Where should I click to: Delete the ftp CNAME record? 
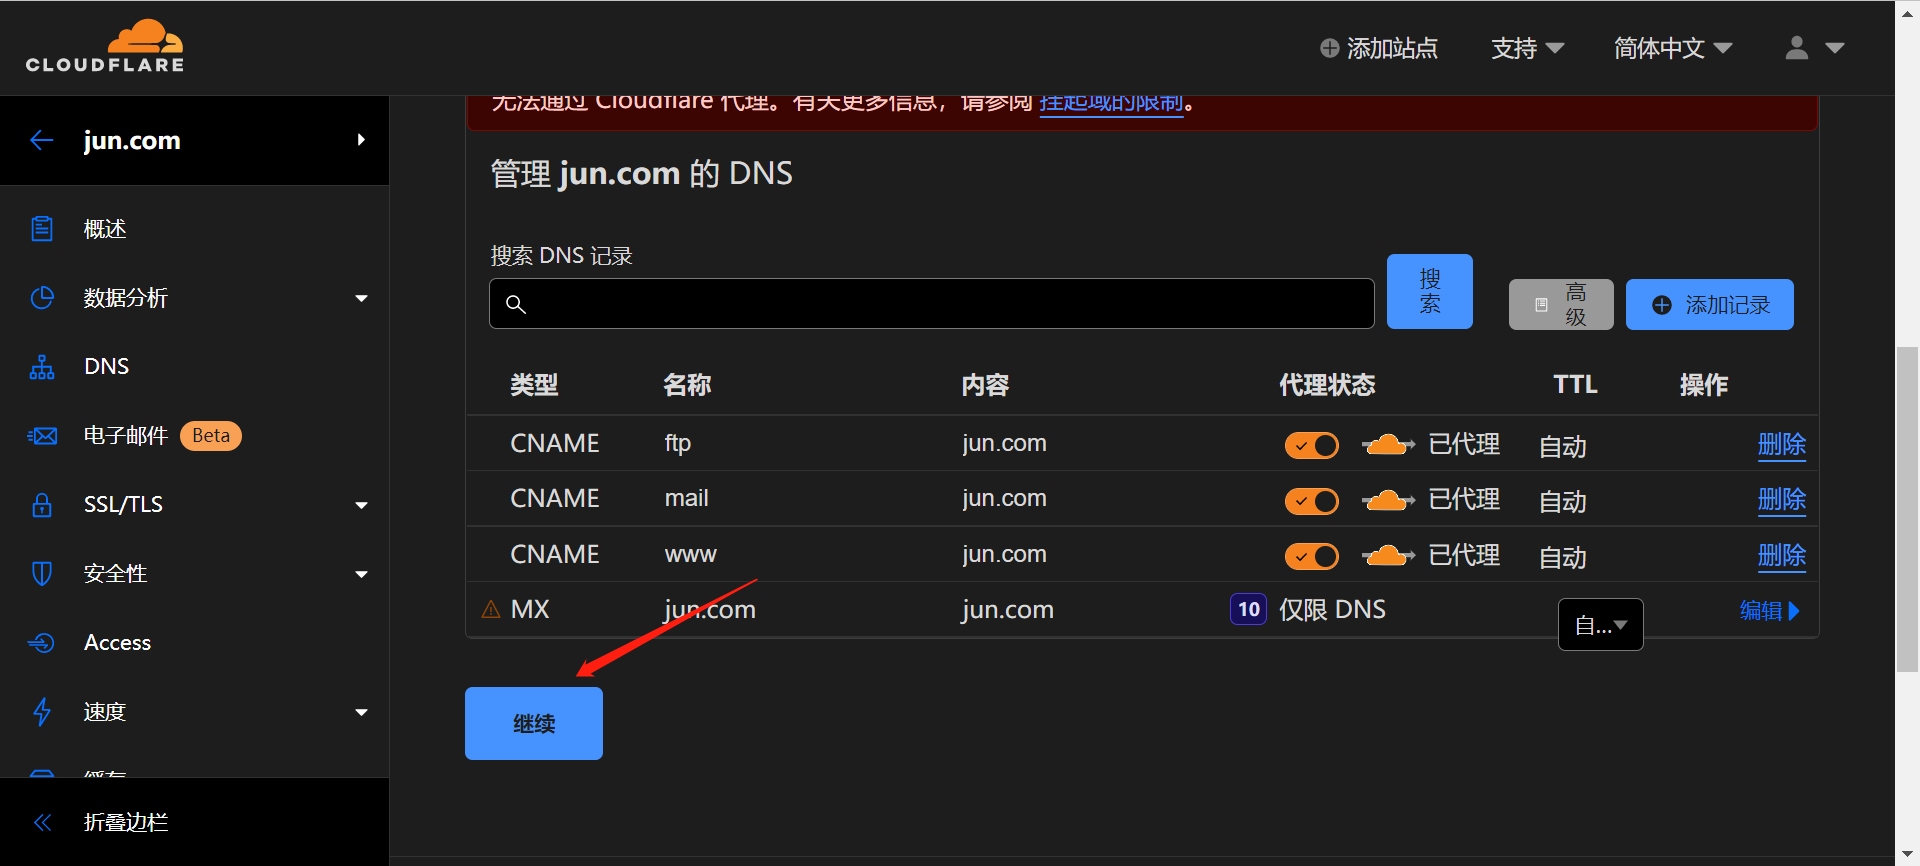coord(1782,444)
